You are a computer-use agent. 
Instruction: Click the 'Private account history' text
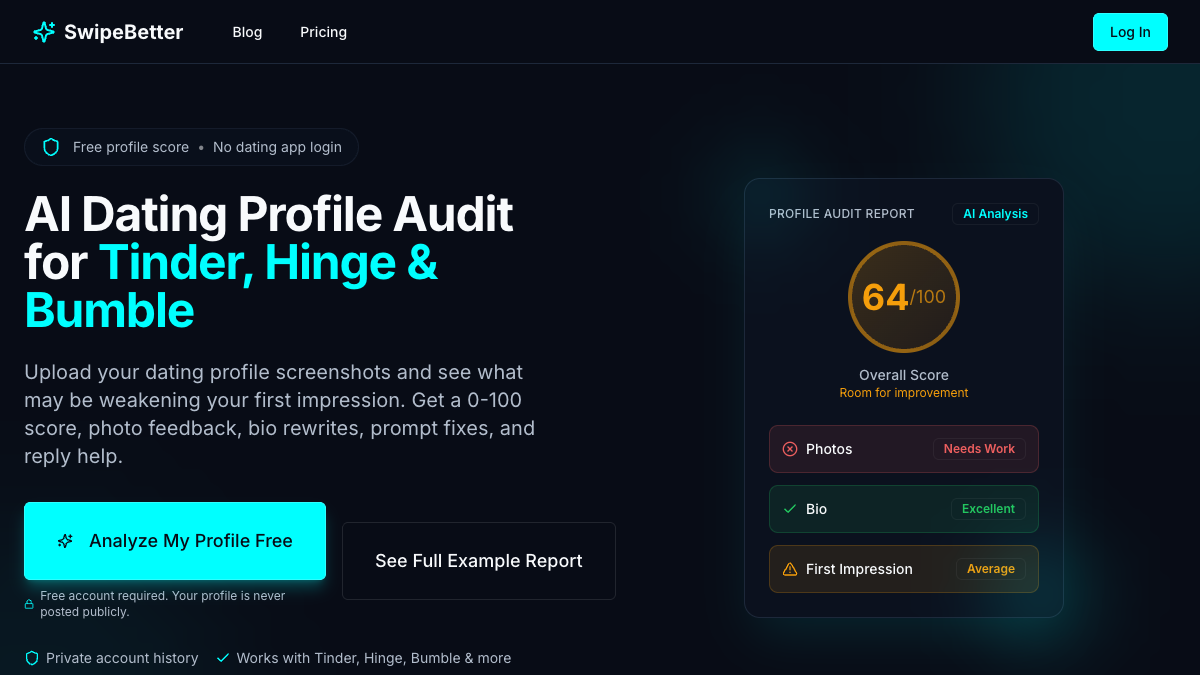coord(122,658)
